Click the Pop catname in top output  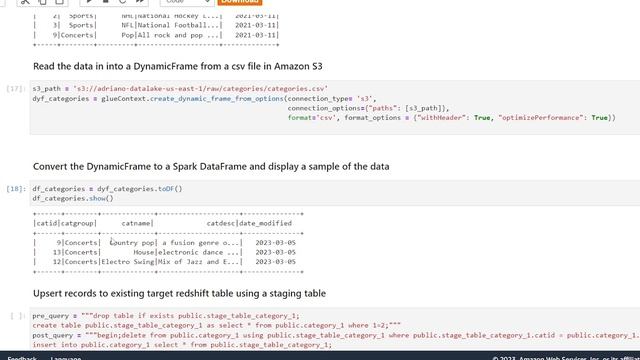[128, 35]
